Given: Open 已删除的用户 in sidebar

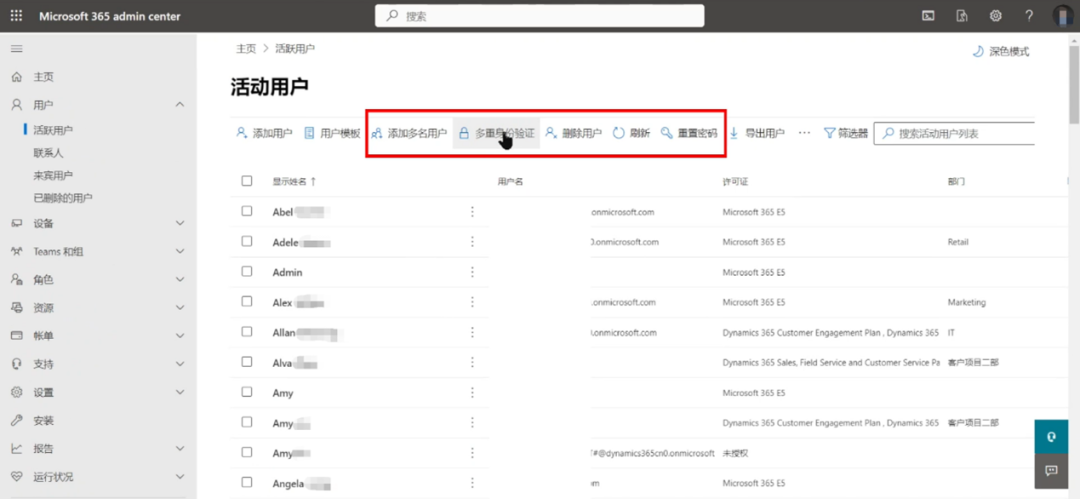Looking at the screenshot, I should (63, 198).
